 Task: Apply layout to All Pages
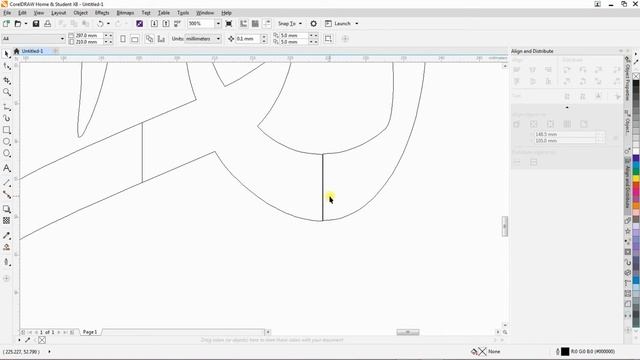[x=149, y=39]
